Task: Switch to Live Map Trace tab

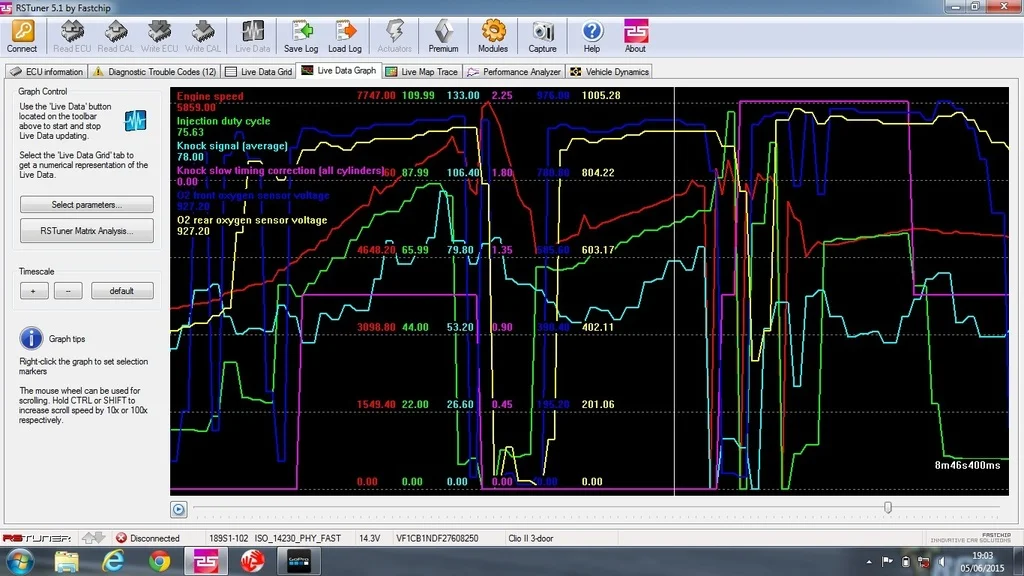Action: [422, 72]
